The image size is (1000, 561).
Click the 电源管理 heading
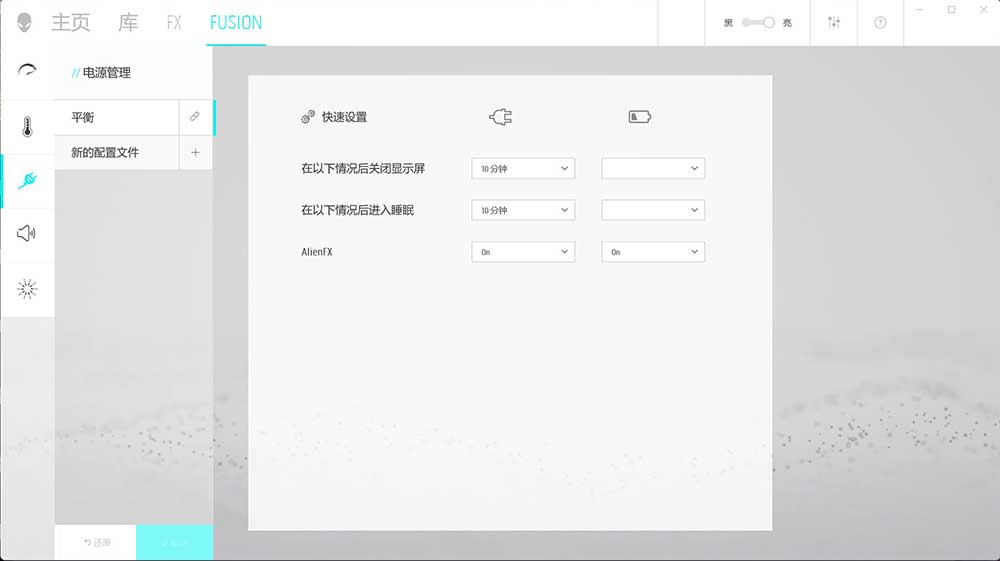click(x=107, y=73)
